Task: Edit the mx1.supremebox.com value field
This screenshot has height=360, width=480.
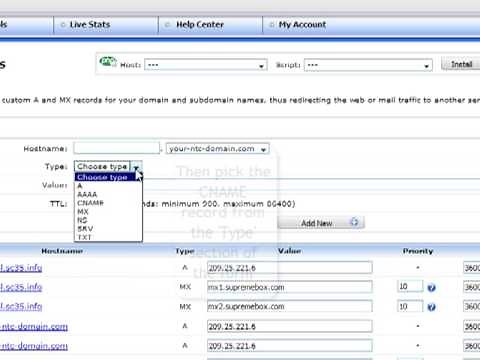Action: [289, 287]
